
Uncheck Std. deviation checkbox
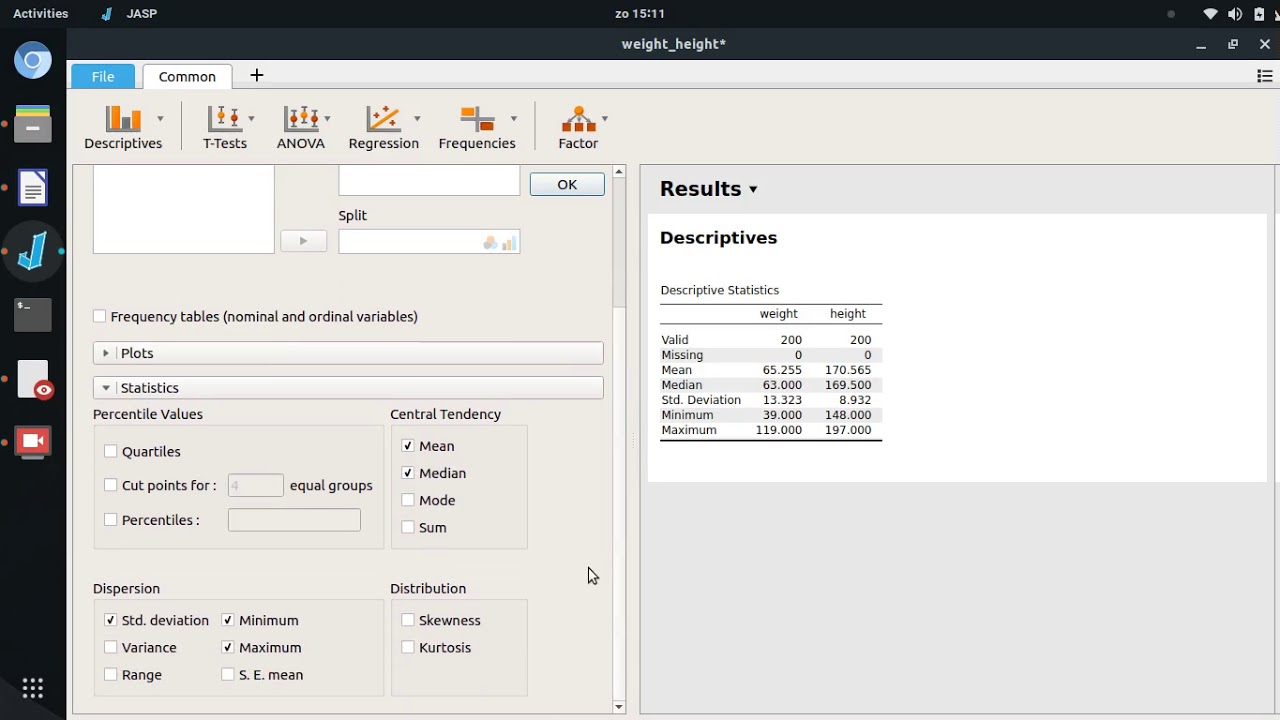pyautogui.click(x=111, y=620)
